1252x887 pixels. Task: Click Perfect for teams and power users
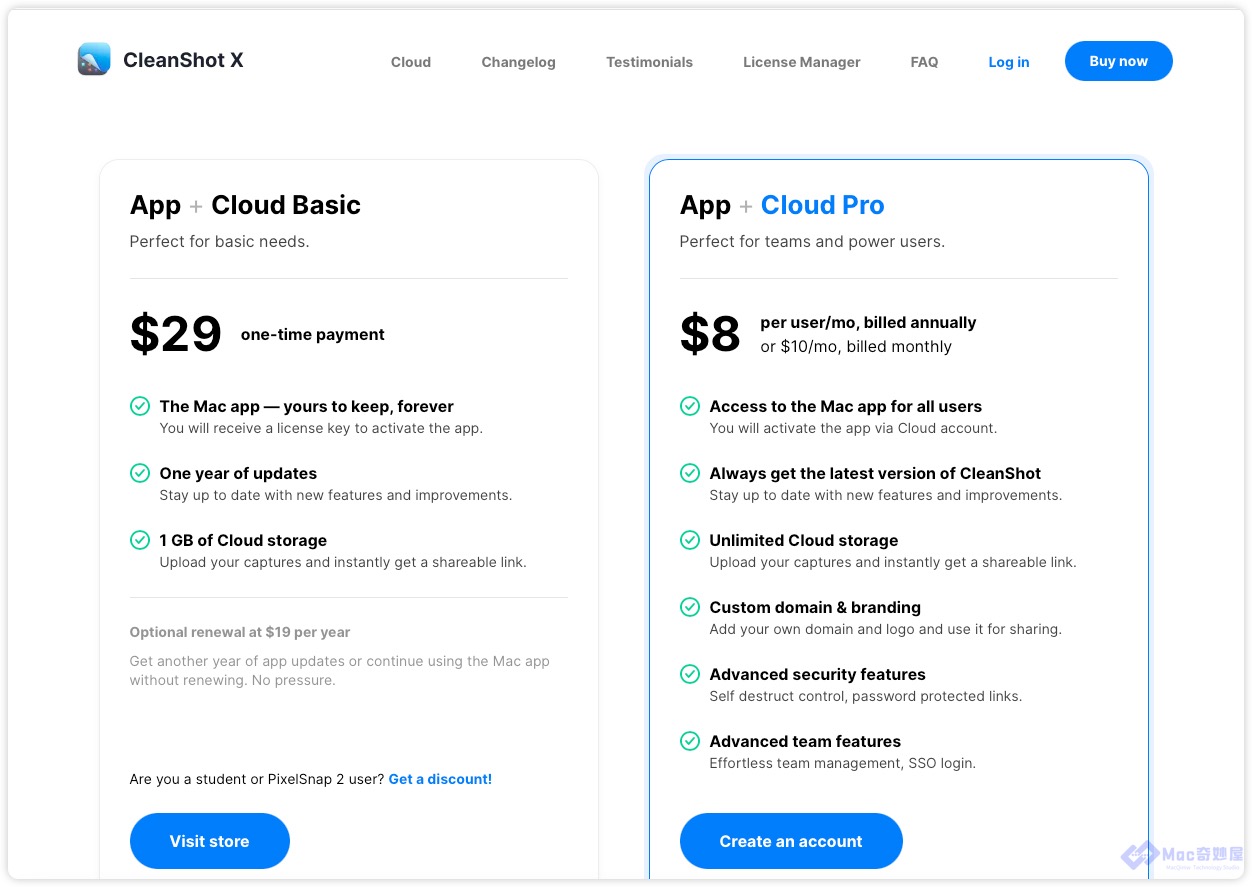(x=812, y=241)
